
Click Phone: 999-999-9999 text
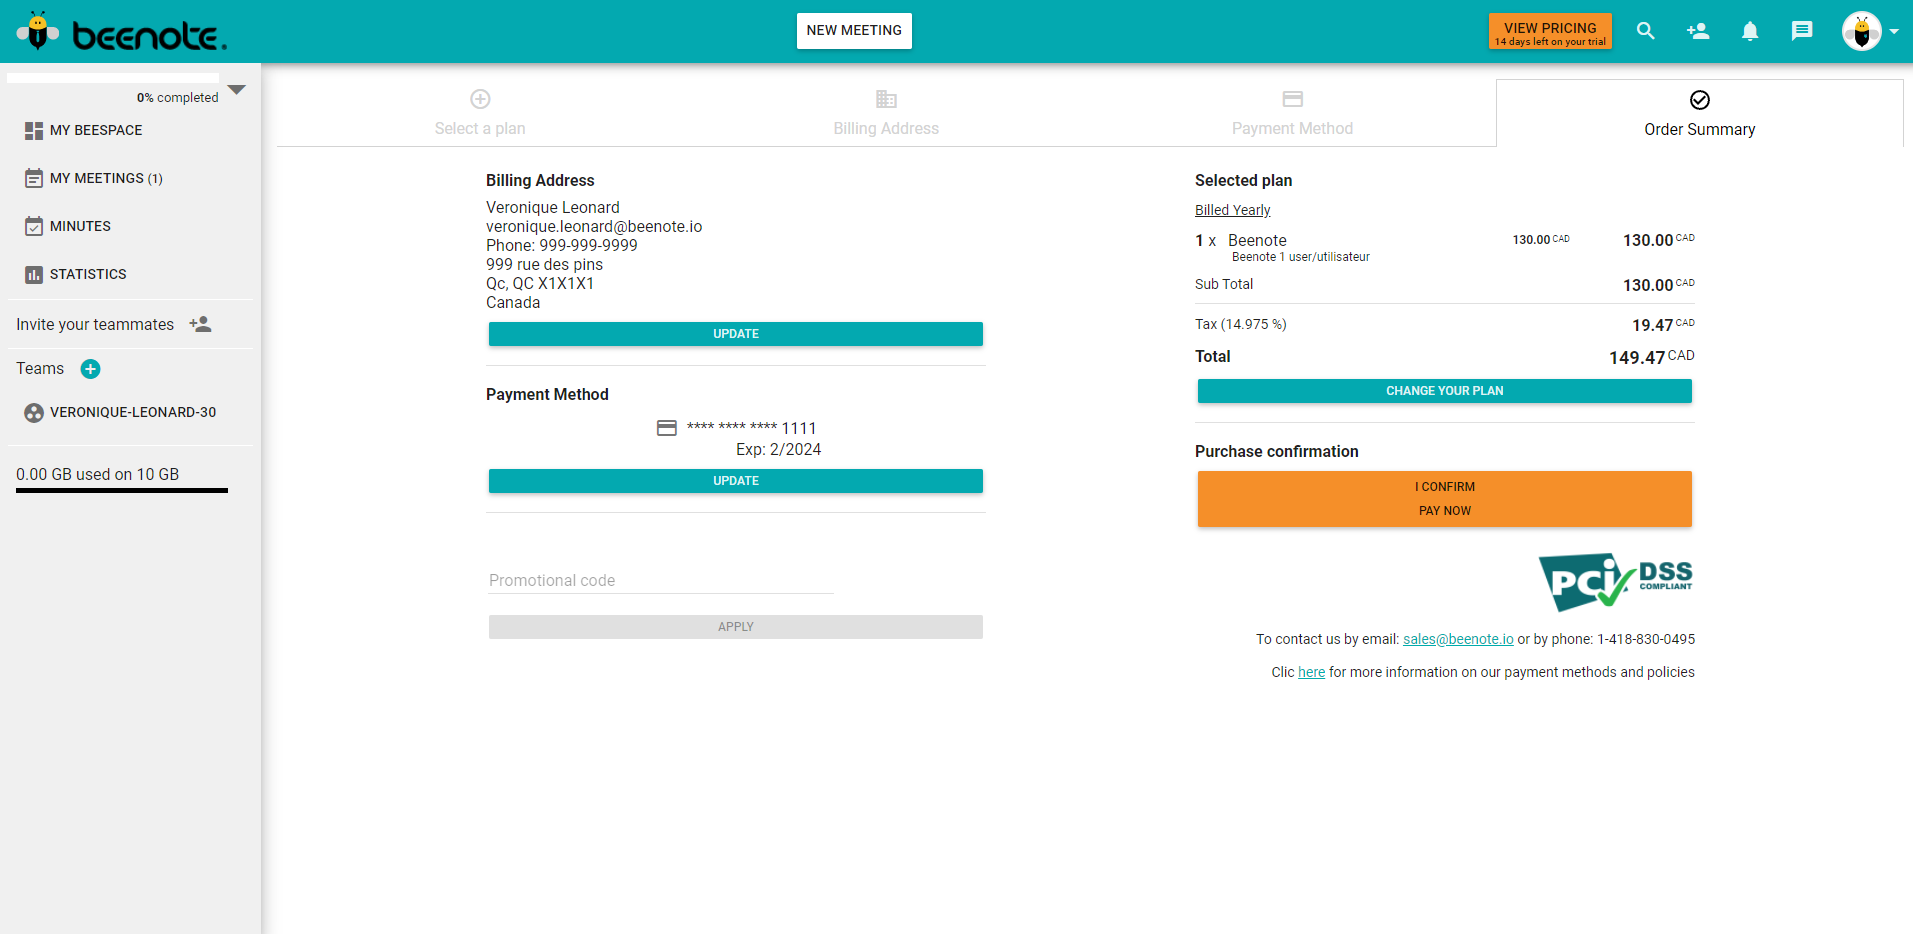point(562,245)
